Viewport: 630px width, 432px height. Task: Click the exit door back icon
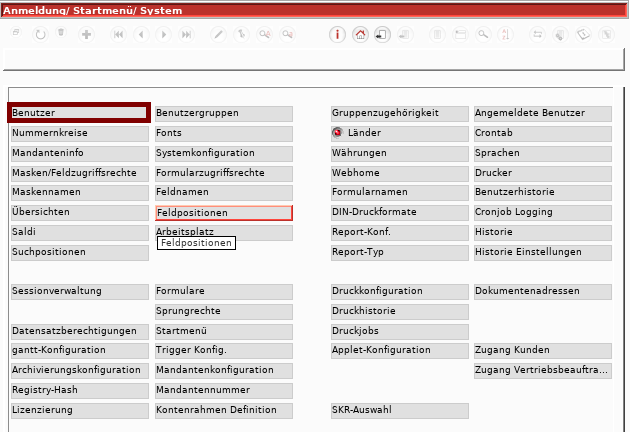[382, 35]
